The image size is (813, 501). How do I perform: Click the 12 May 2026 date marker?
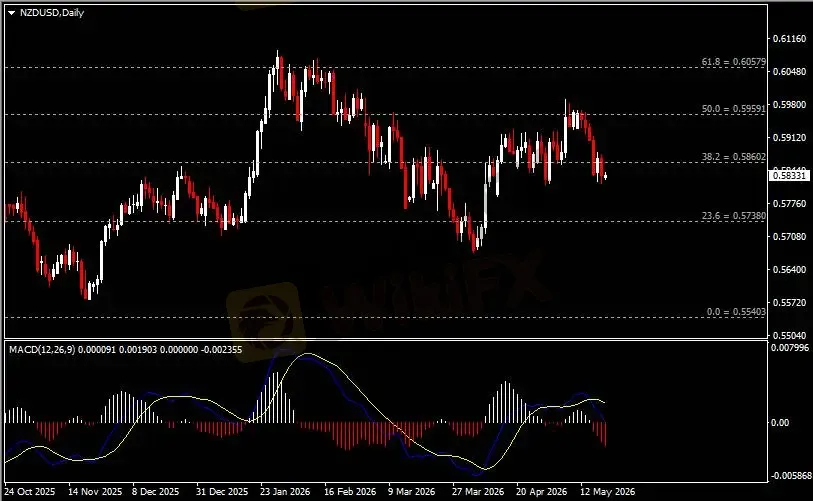(x=607, y=491)
